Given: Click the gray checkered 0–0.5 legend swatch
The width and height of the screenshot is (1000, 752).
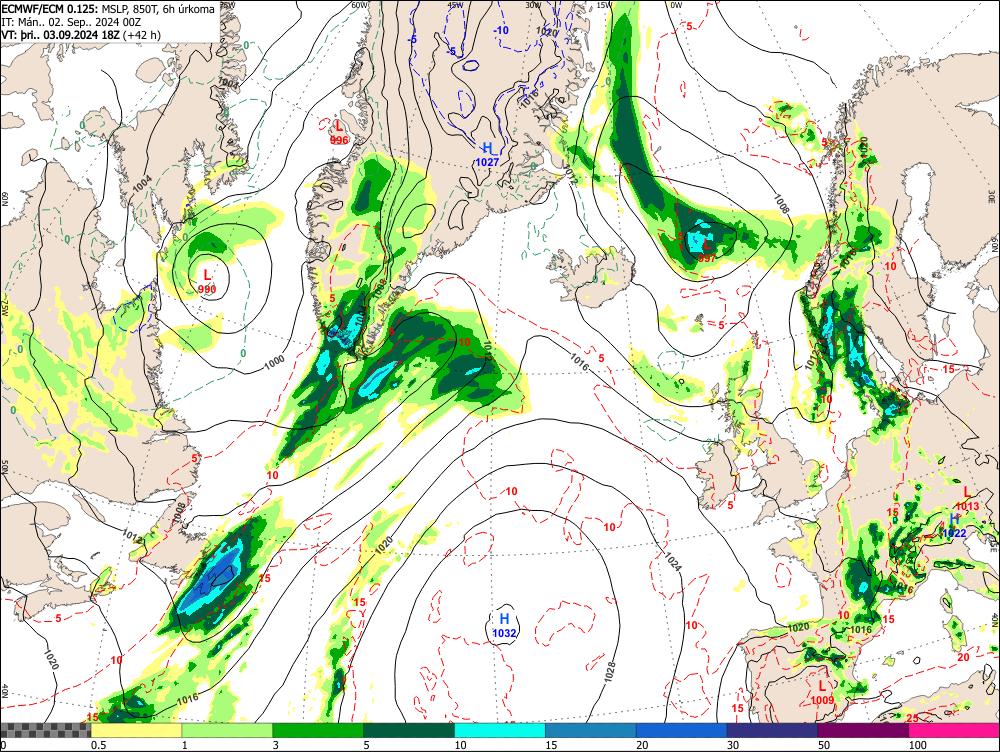Looking at the screenshot, I should click(45, 730).
